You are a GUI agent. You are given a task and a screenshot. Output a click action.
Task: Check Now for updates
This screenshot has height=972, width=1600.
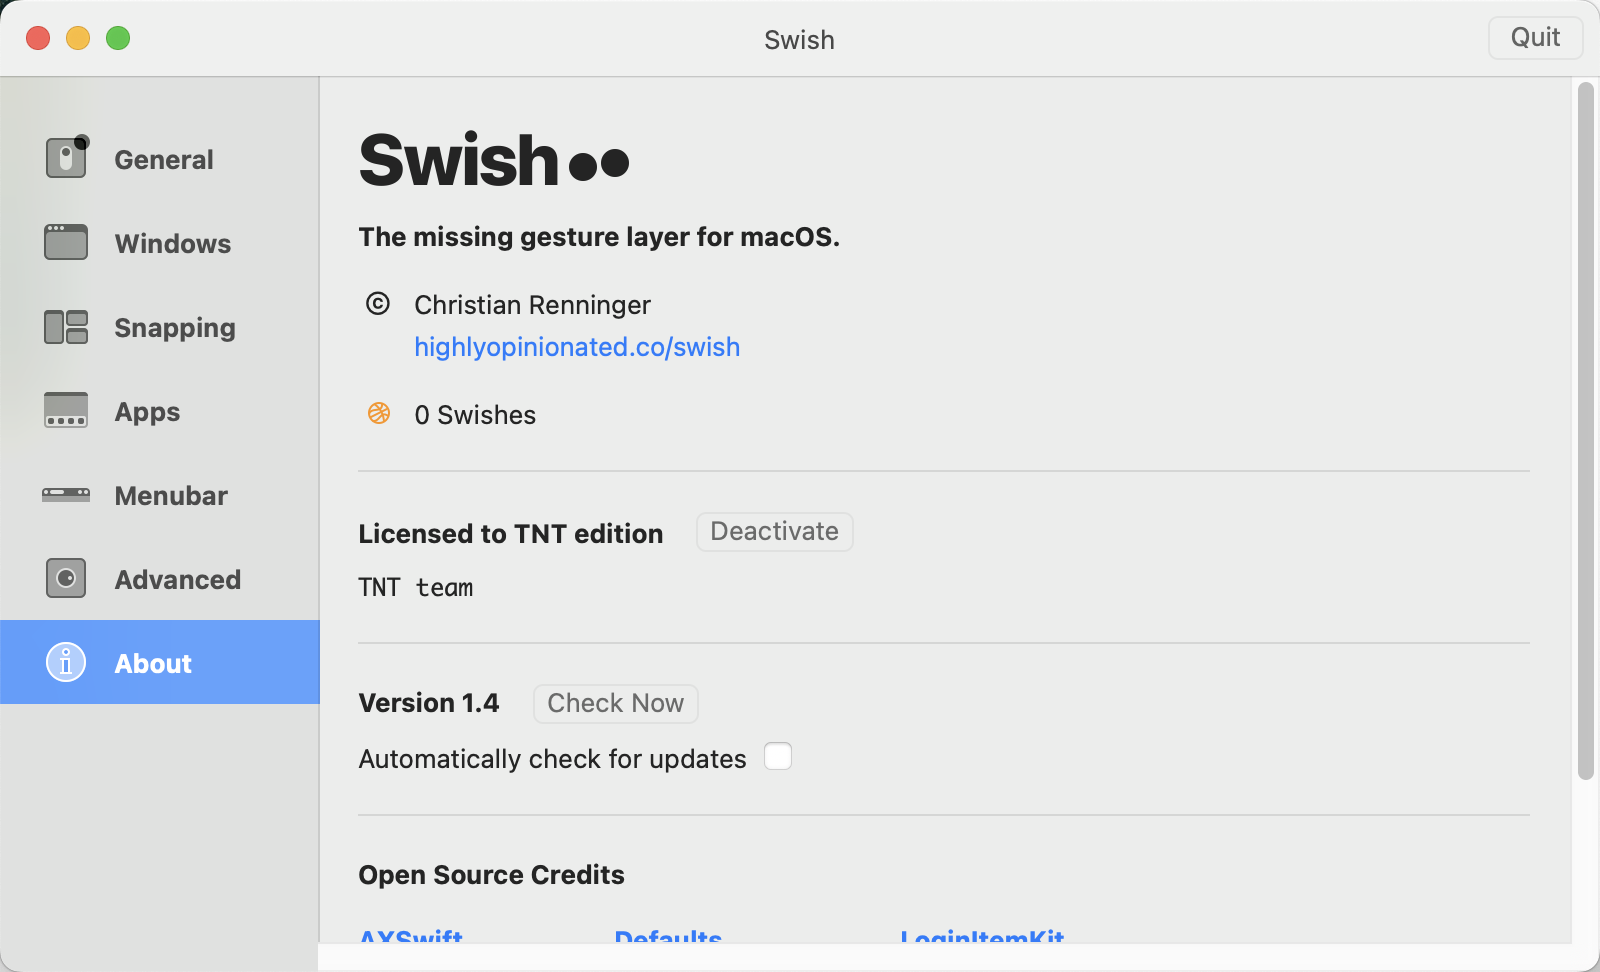[615, 704]
